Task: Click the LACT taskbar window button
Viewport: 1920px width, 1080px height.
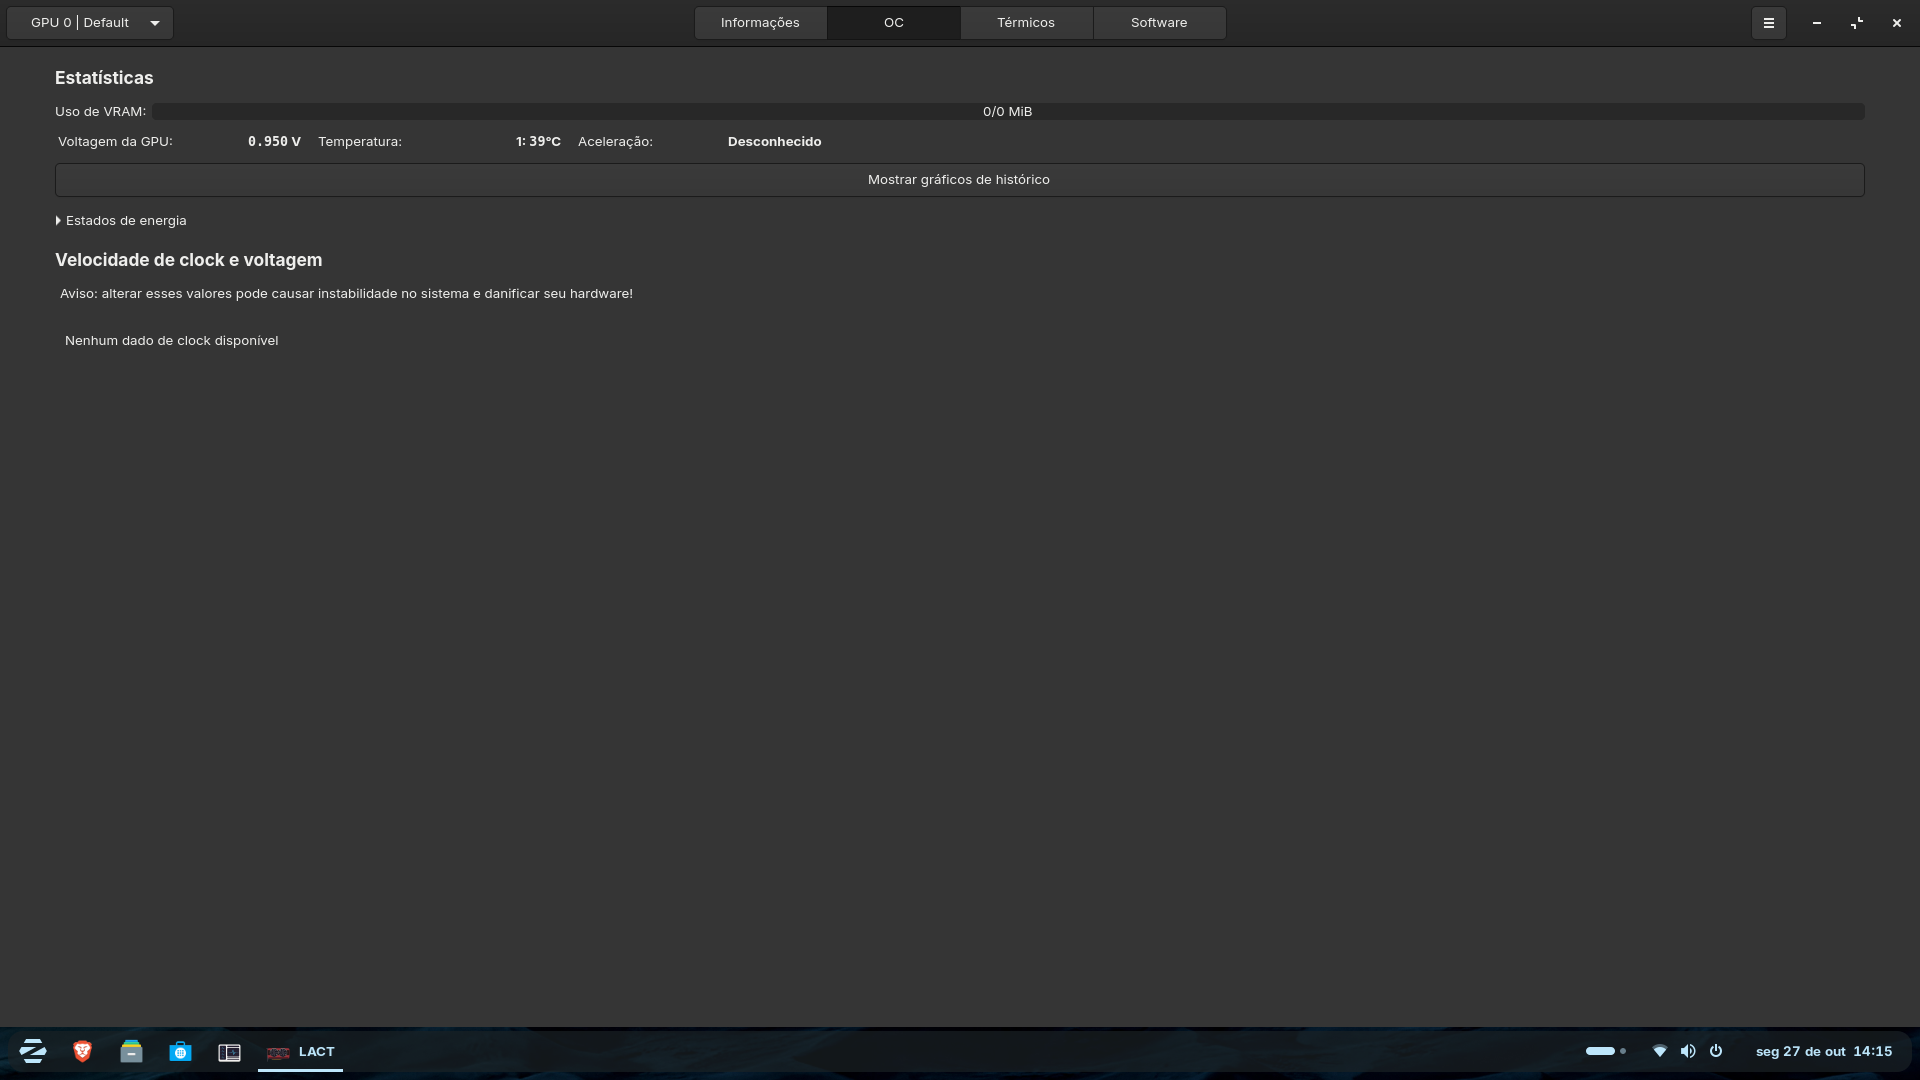Action: (300, 1052)
